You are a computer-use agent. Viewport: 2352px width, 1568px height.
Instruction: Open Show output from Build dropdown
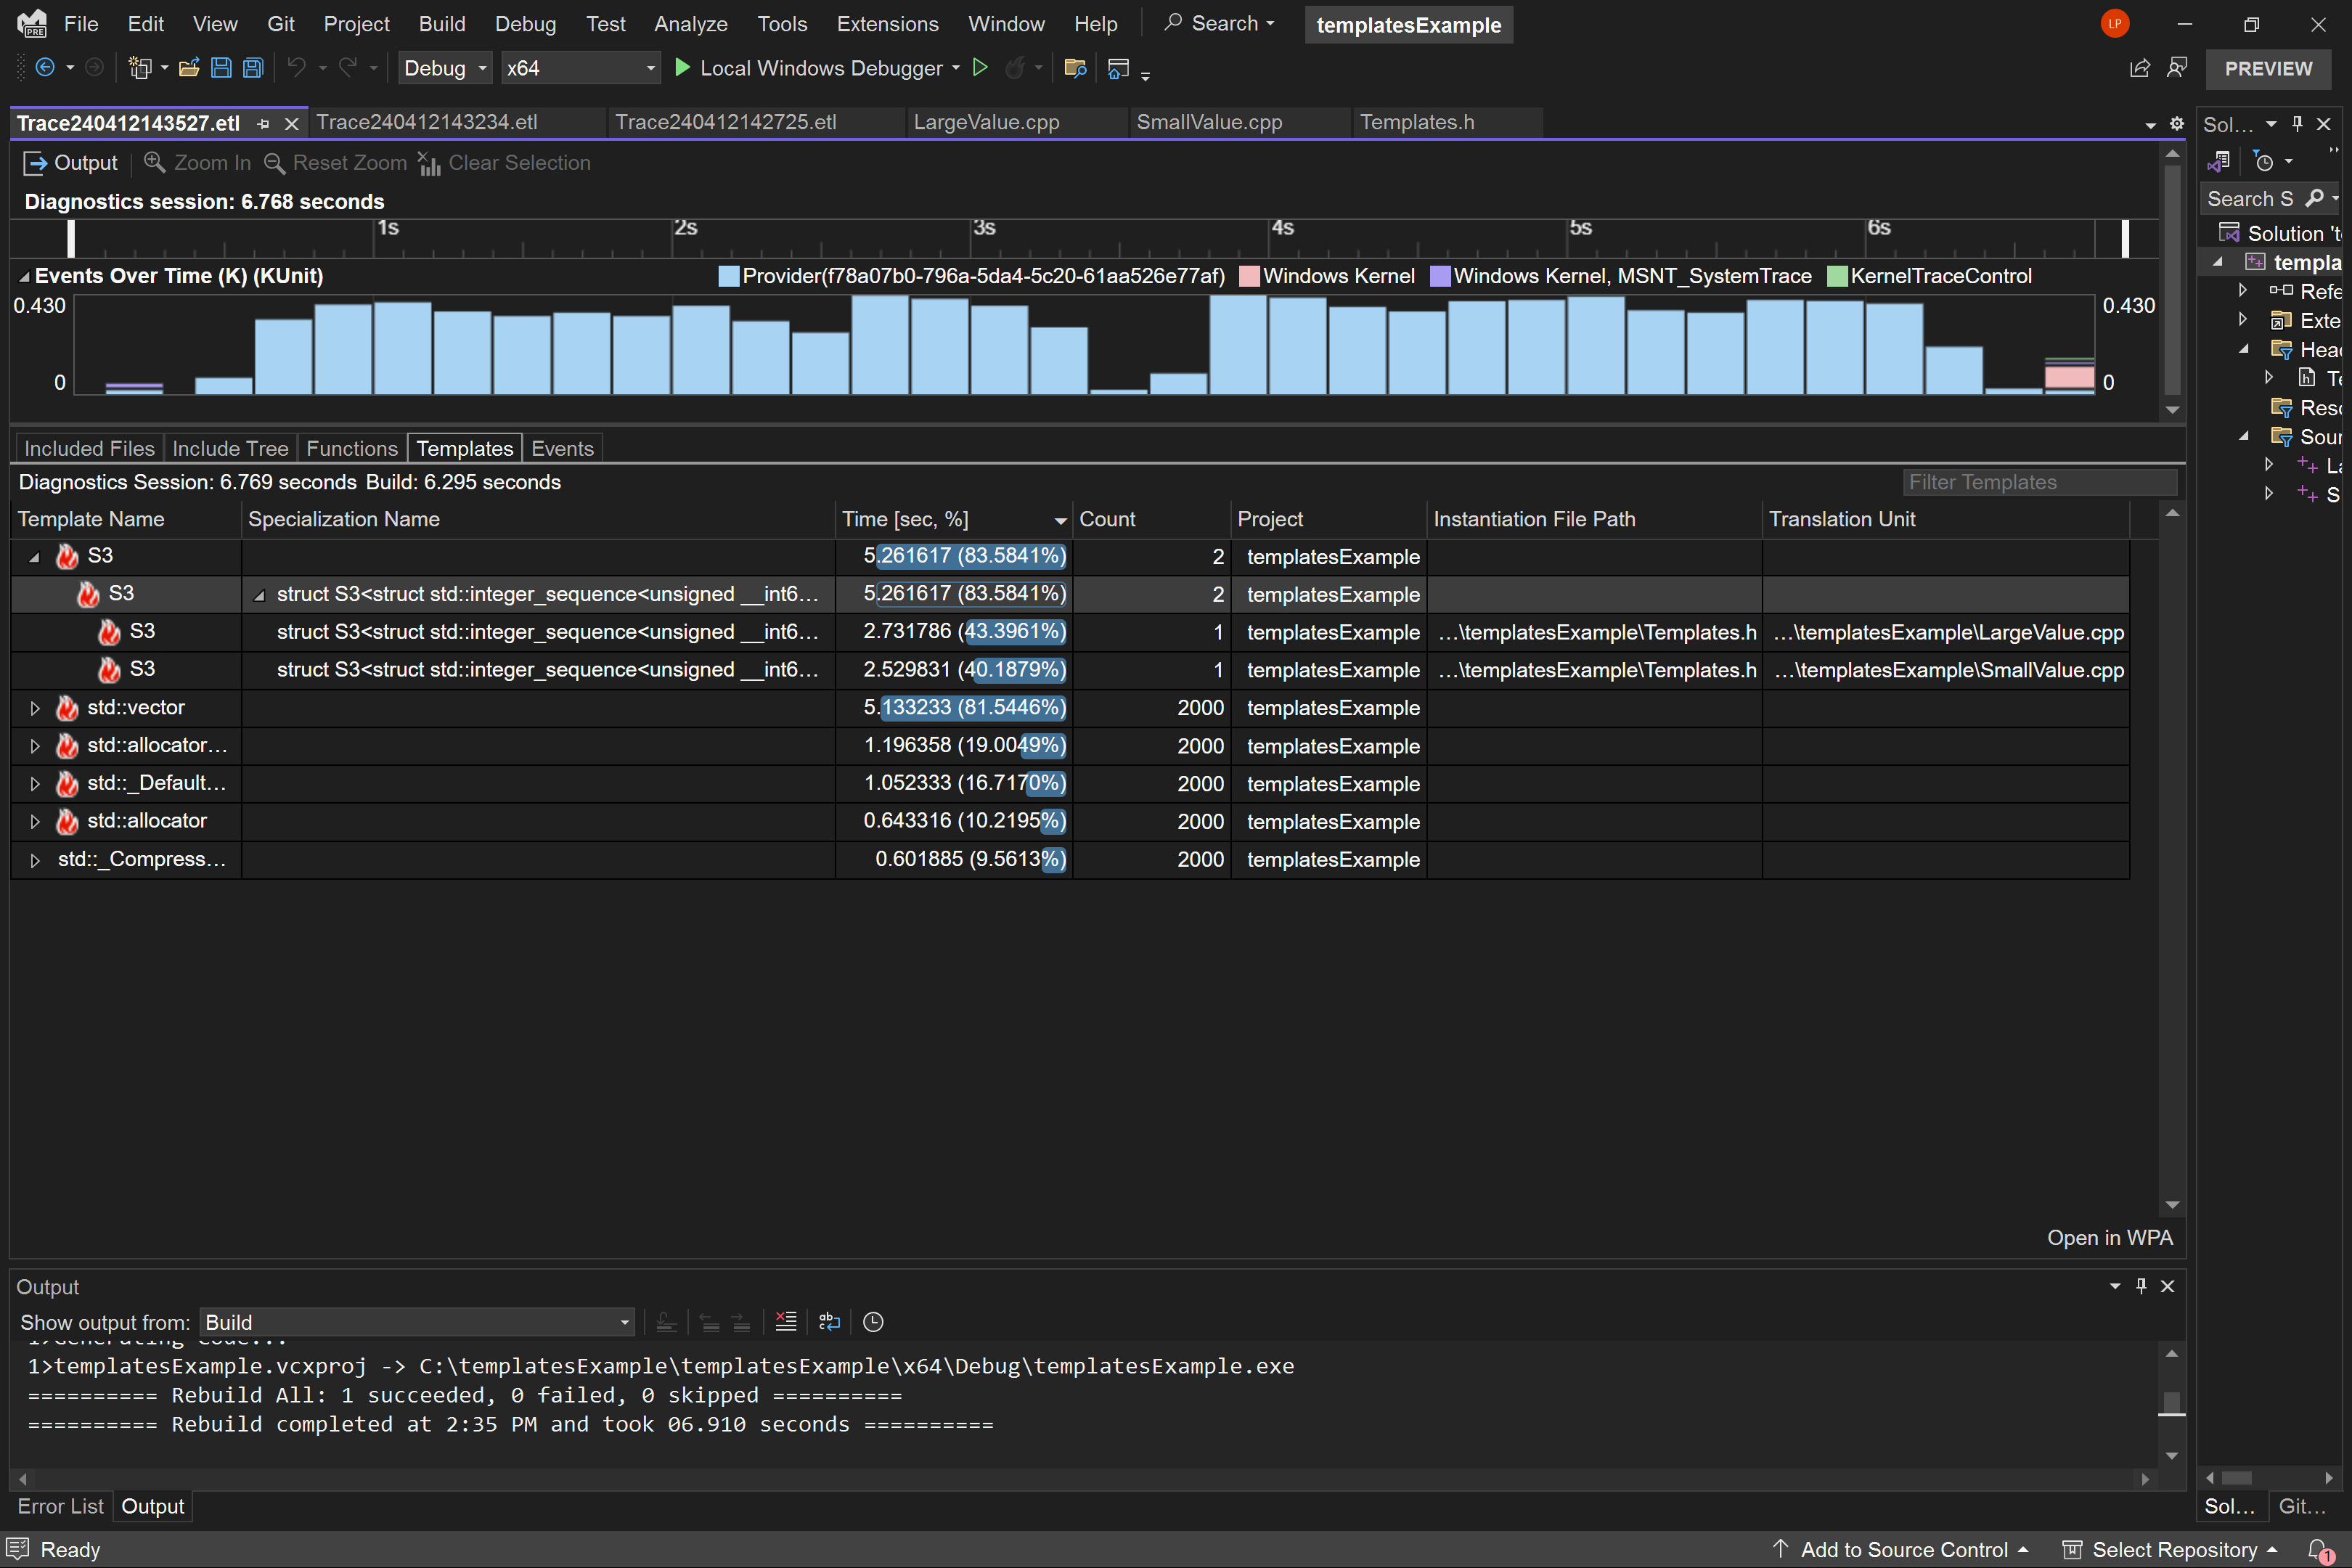click(417, 1322)
